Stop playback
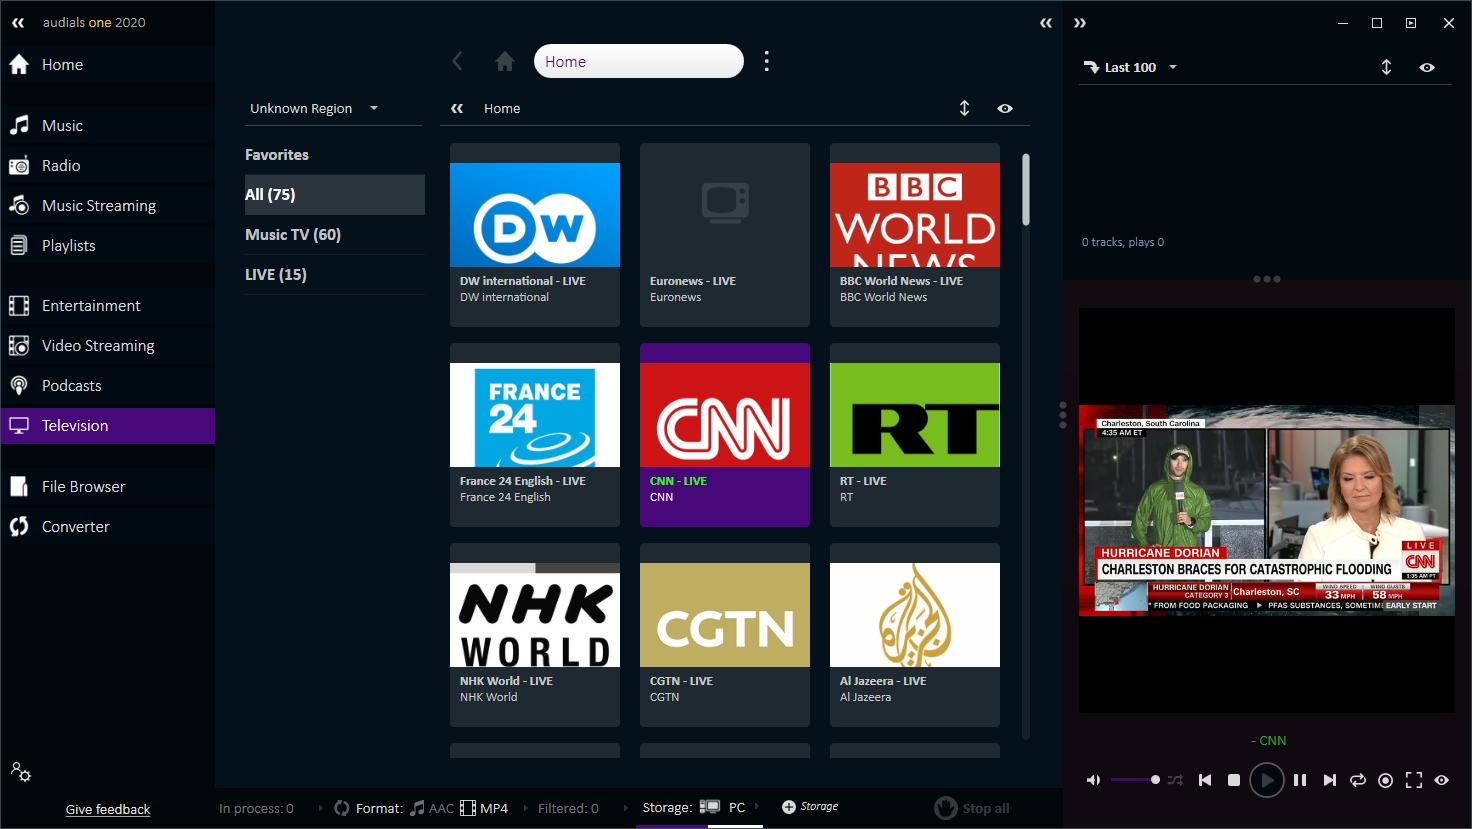 coord(1234,780)
